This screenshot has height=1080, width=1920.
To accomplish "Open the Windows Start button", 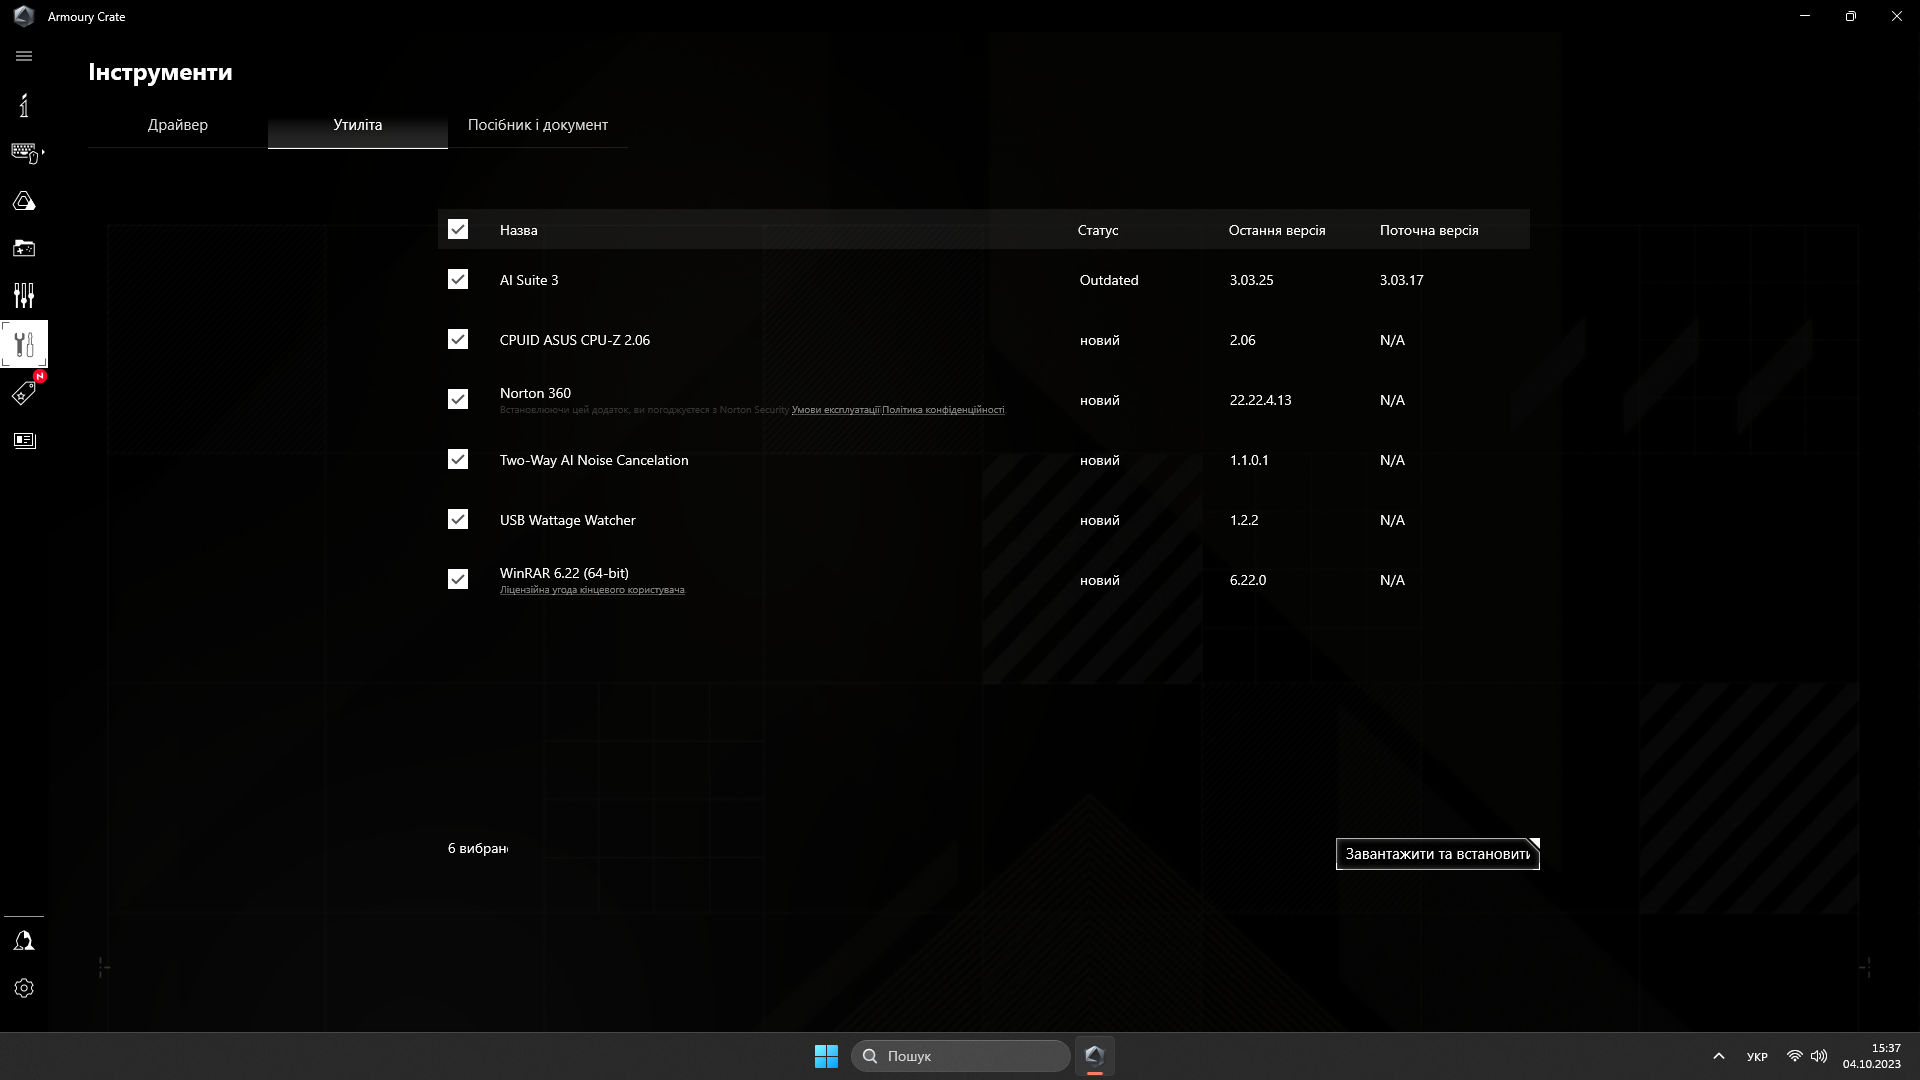I will (826, 1056).
